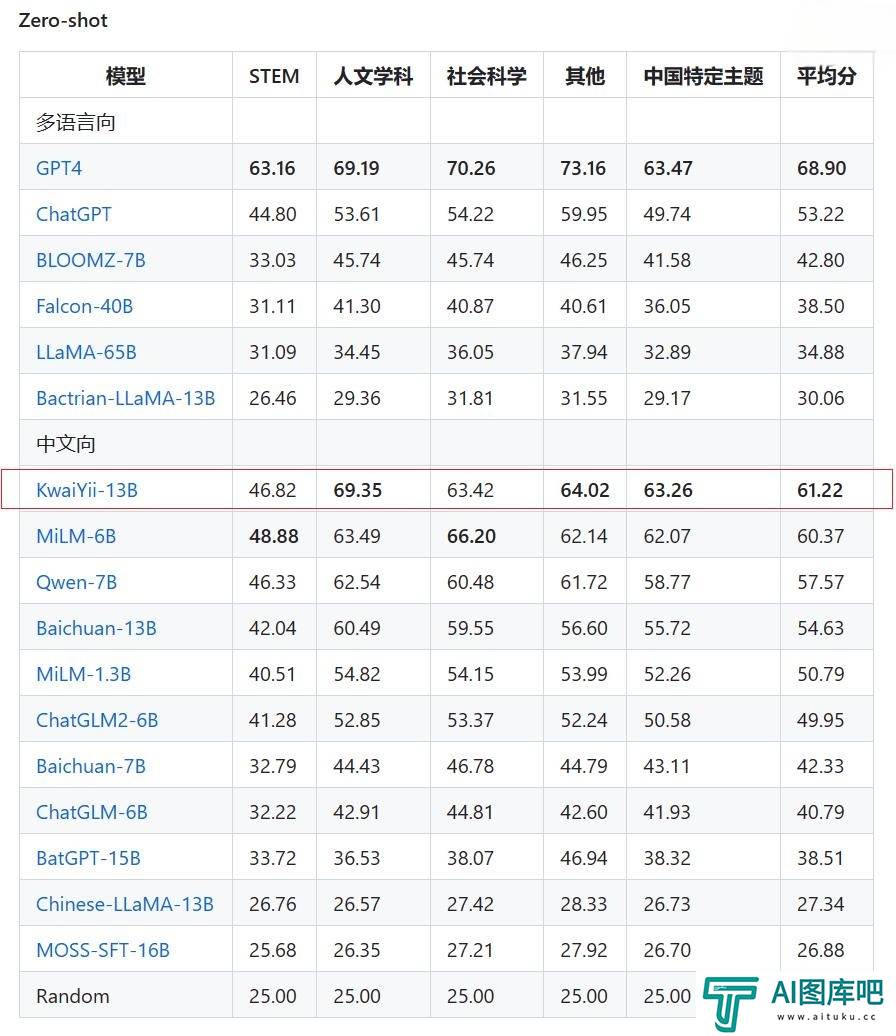Open the Qwen-7B model link
The image size is (896, 1036).
77,582
